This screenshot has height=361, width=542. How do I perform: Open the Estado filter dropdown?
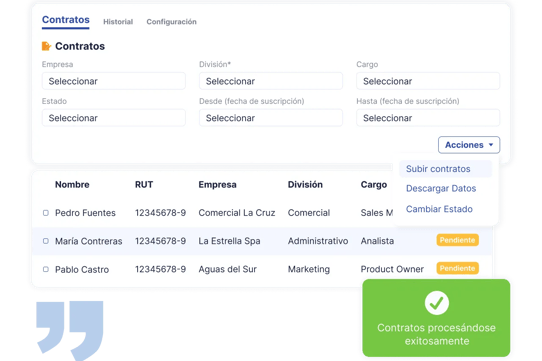click(114, 118)
